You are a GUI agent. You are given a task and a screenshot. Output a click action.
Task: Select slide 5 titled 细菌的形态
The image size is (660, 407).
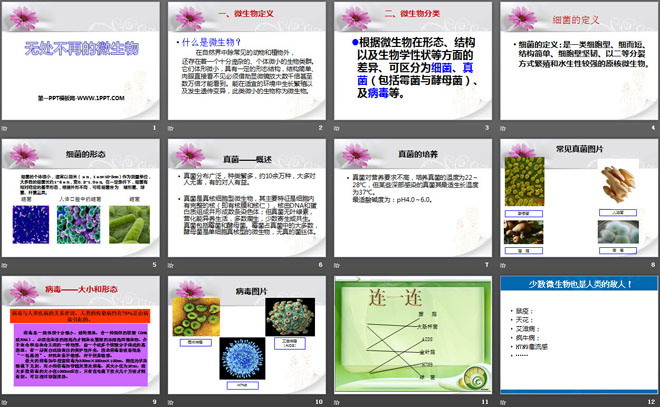[x=81, y=198]
